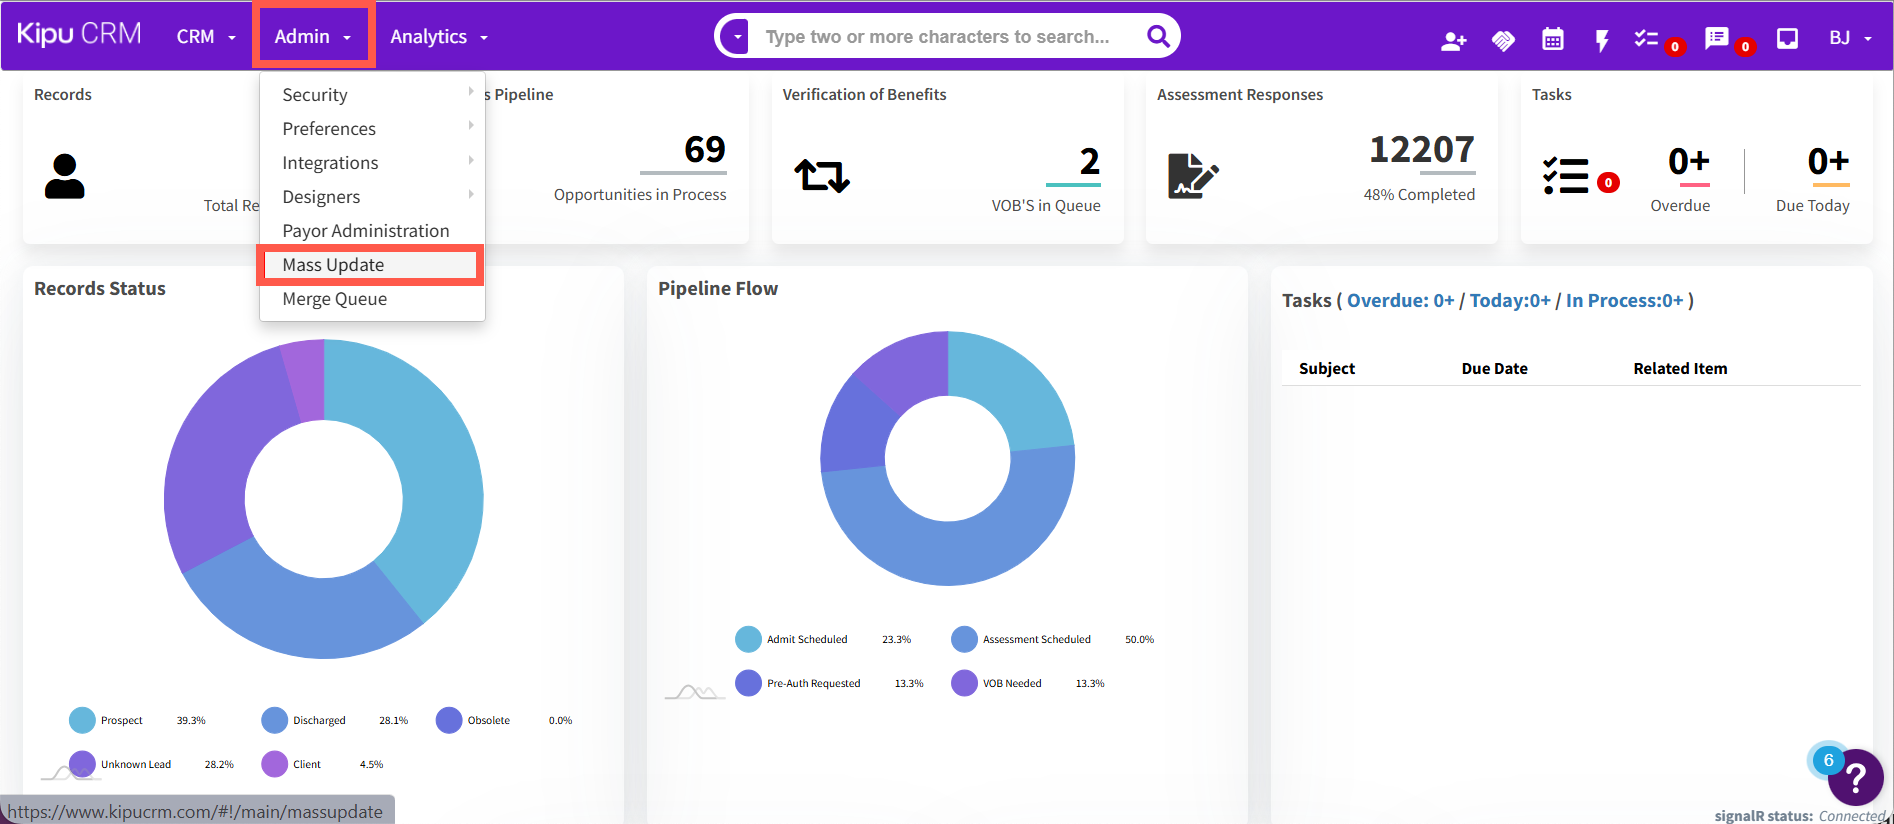
Task: Click the In Process:0+ tasks link
Action: [x=1624, y=301]
